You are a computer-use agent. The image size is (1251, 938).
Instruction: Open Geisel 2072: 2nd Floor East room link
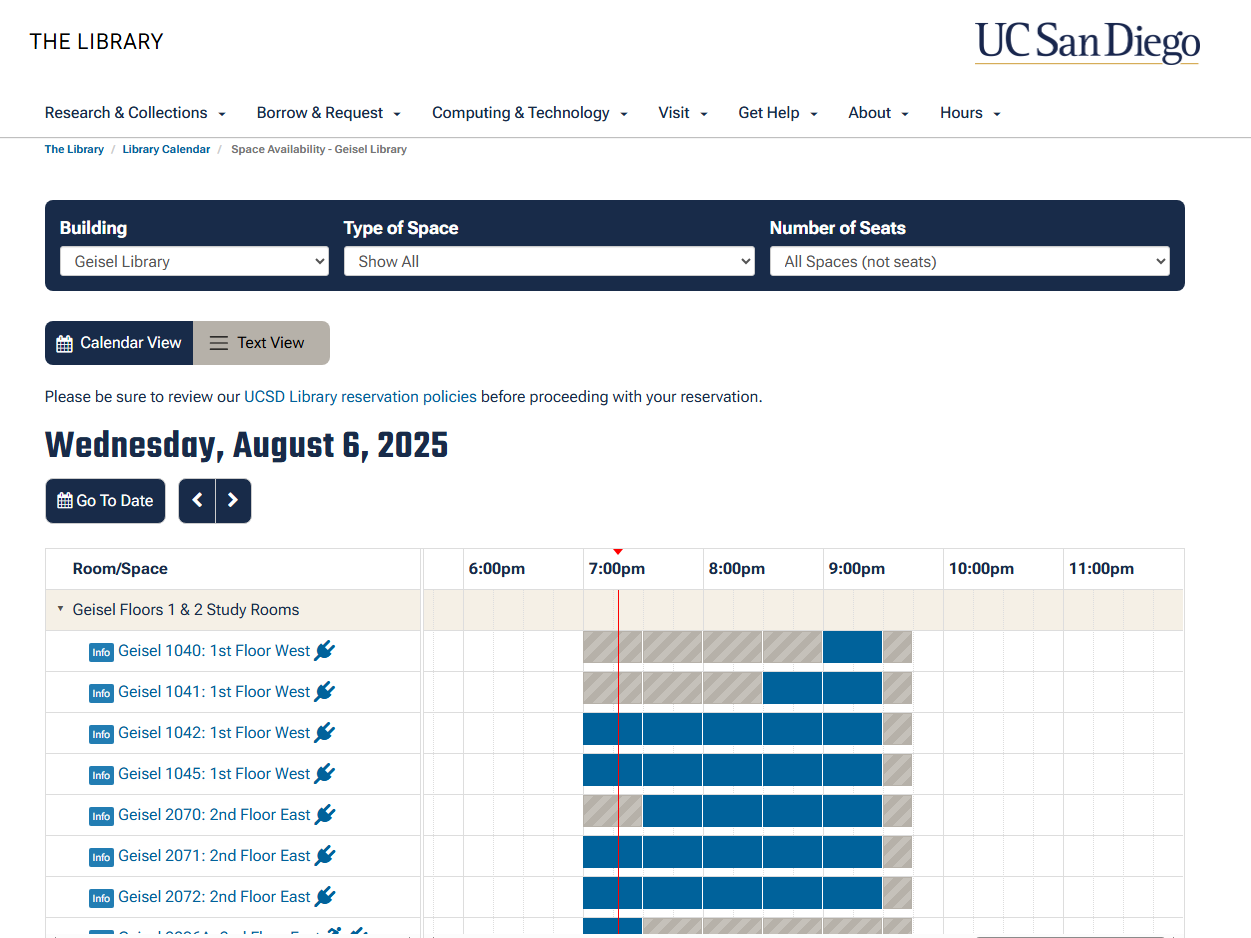tap(214, 897)
